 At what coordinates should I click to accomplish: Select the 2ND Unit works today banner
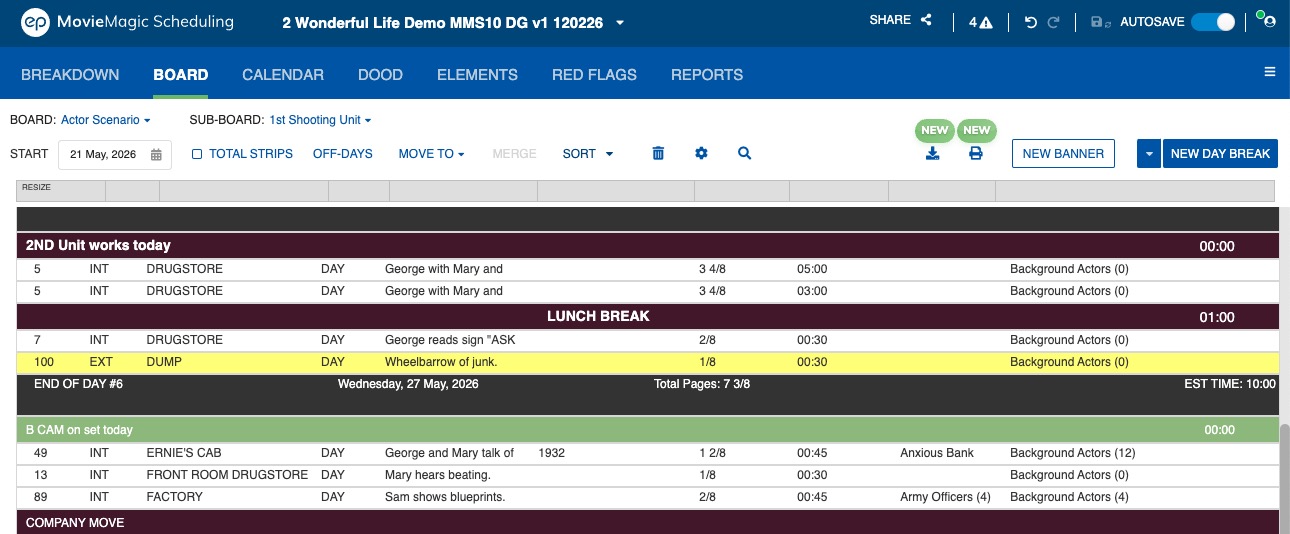pyautogui.click(x=648, y=245)
